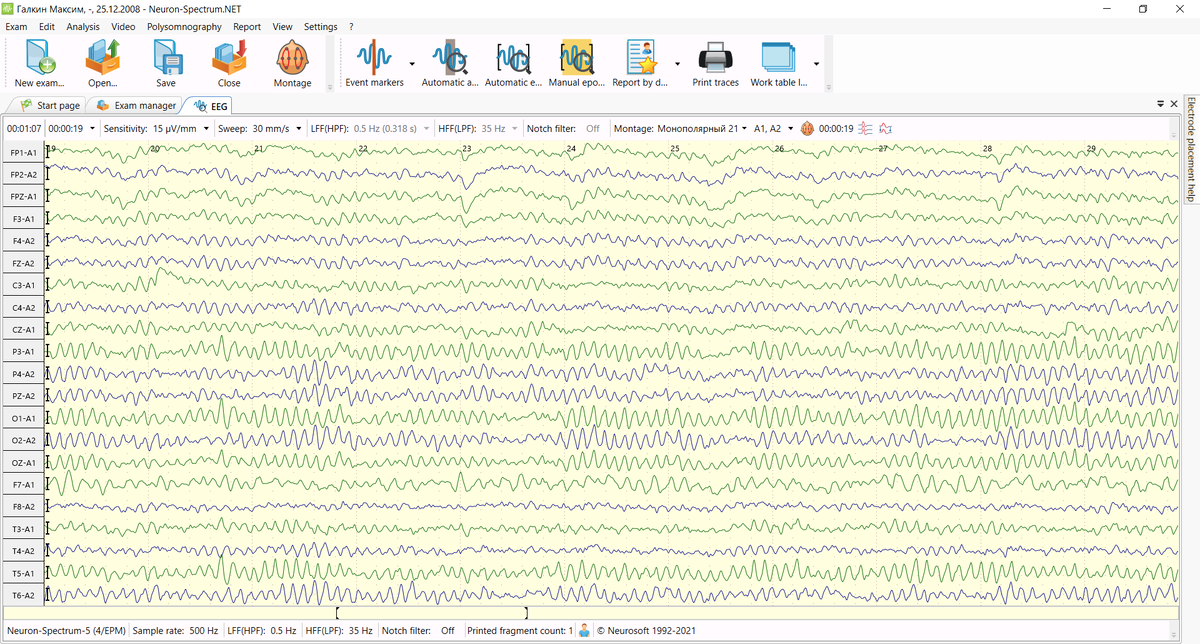Toggle the O1-A1 channel label
This screenshot has width=1200, height=644.
23,418
